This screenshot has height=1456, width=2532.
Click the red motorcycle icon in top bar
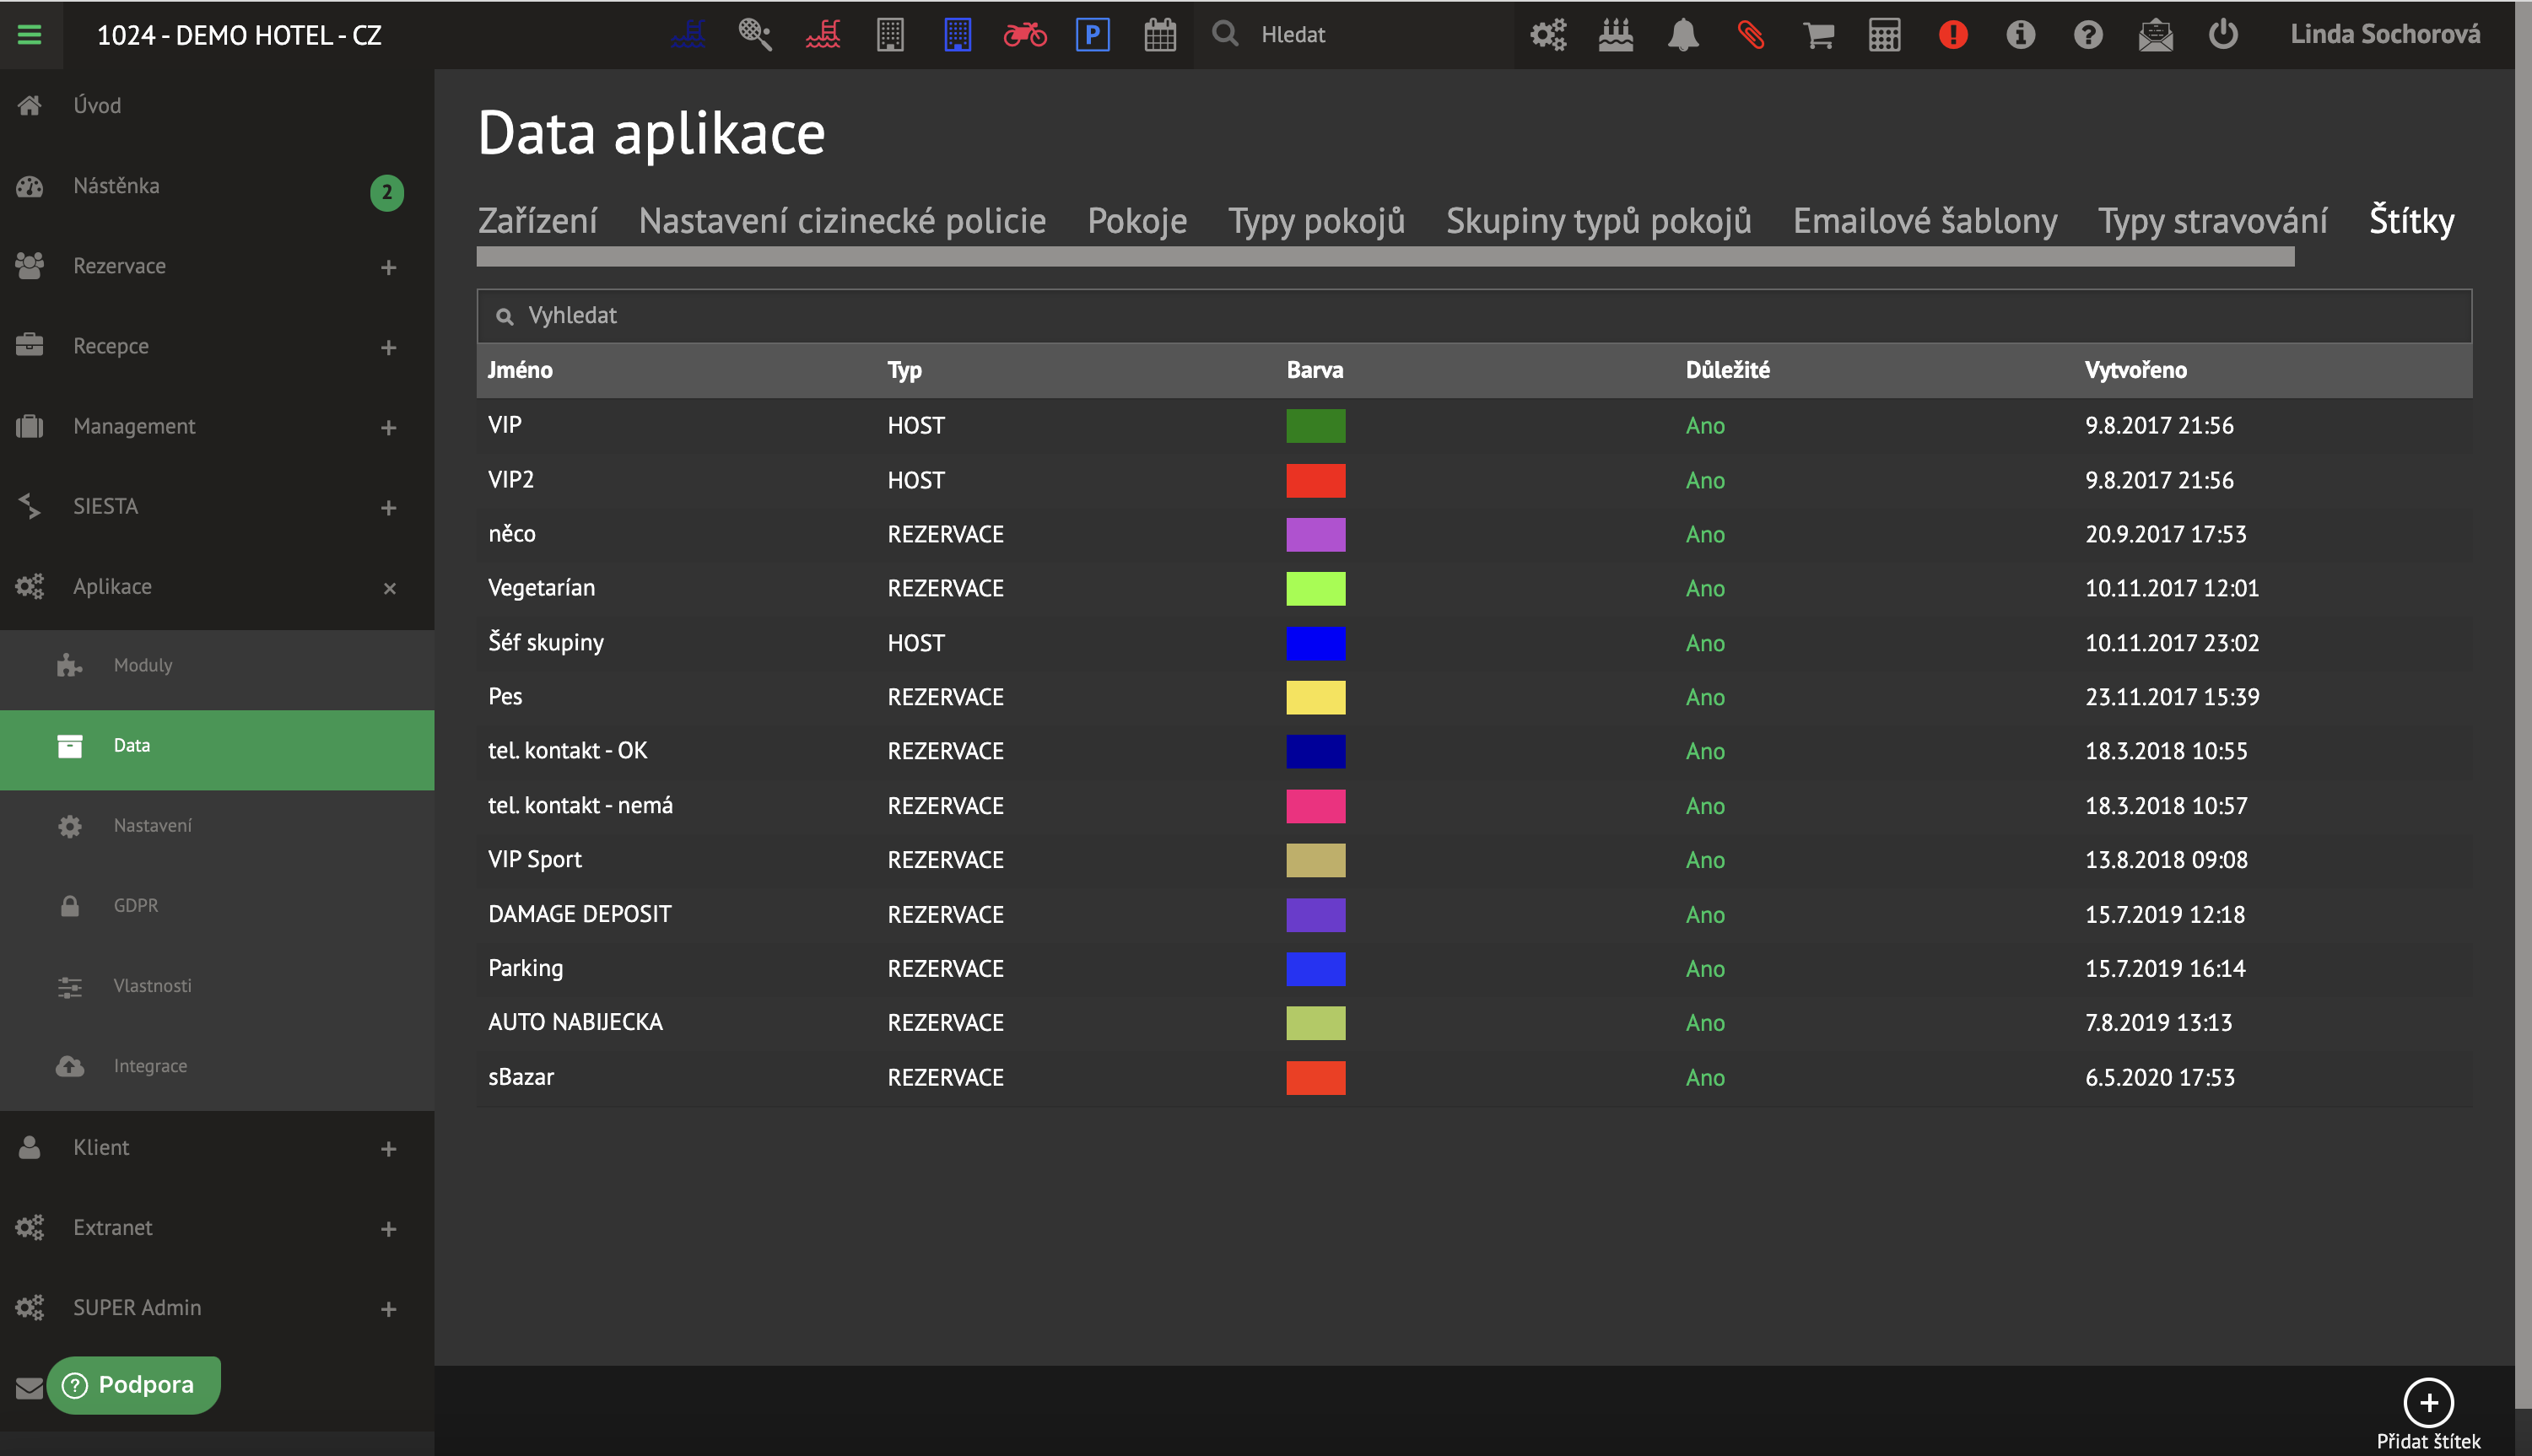coord(1024,35)
